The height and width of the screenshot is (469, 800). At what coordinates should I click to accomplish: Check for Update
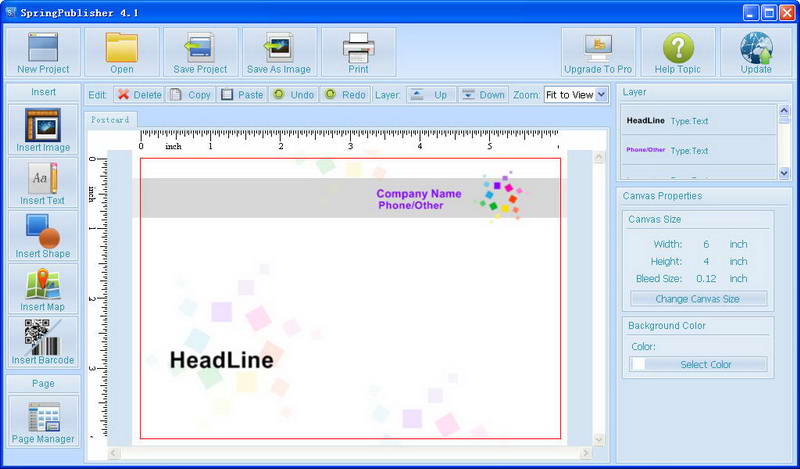(756, 52)
